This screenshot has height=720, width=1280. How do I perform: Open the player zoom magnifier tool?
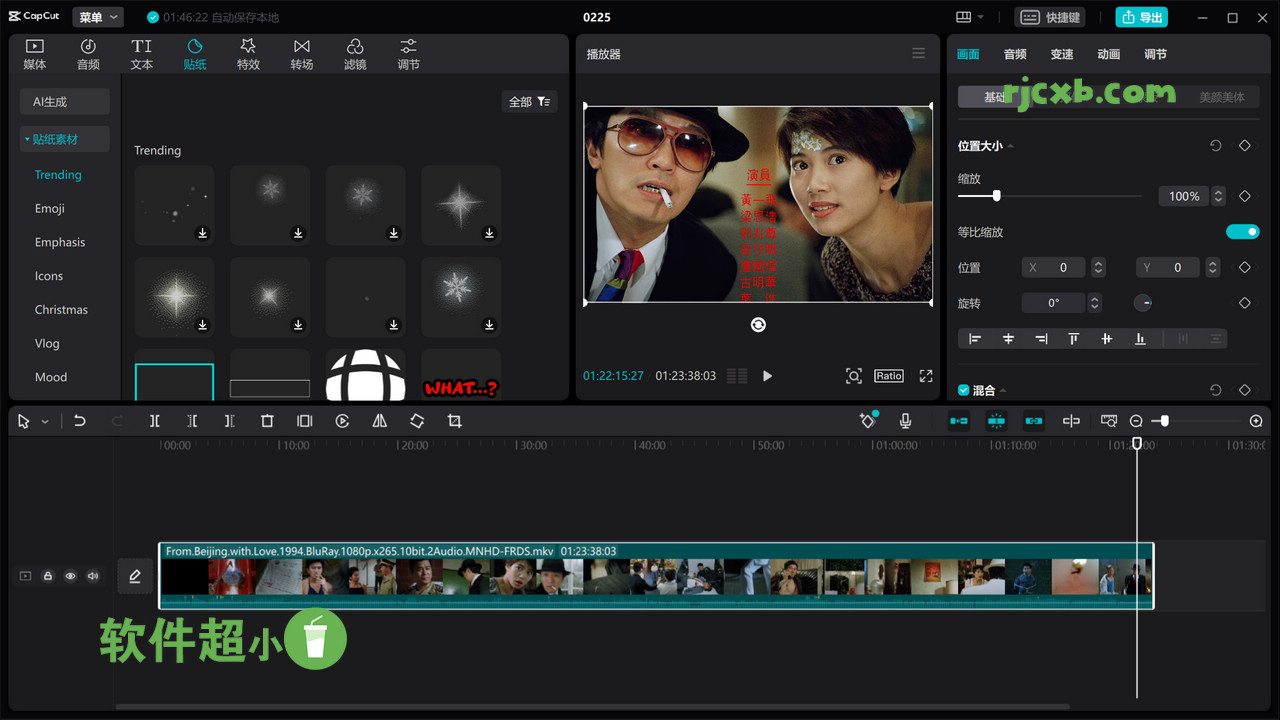pyautogui.click(x=853, y=376)
